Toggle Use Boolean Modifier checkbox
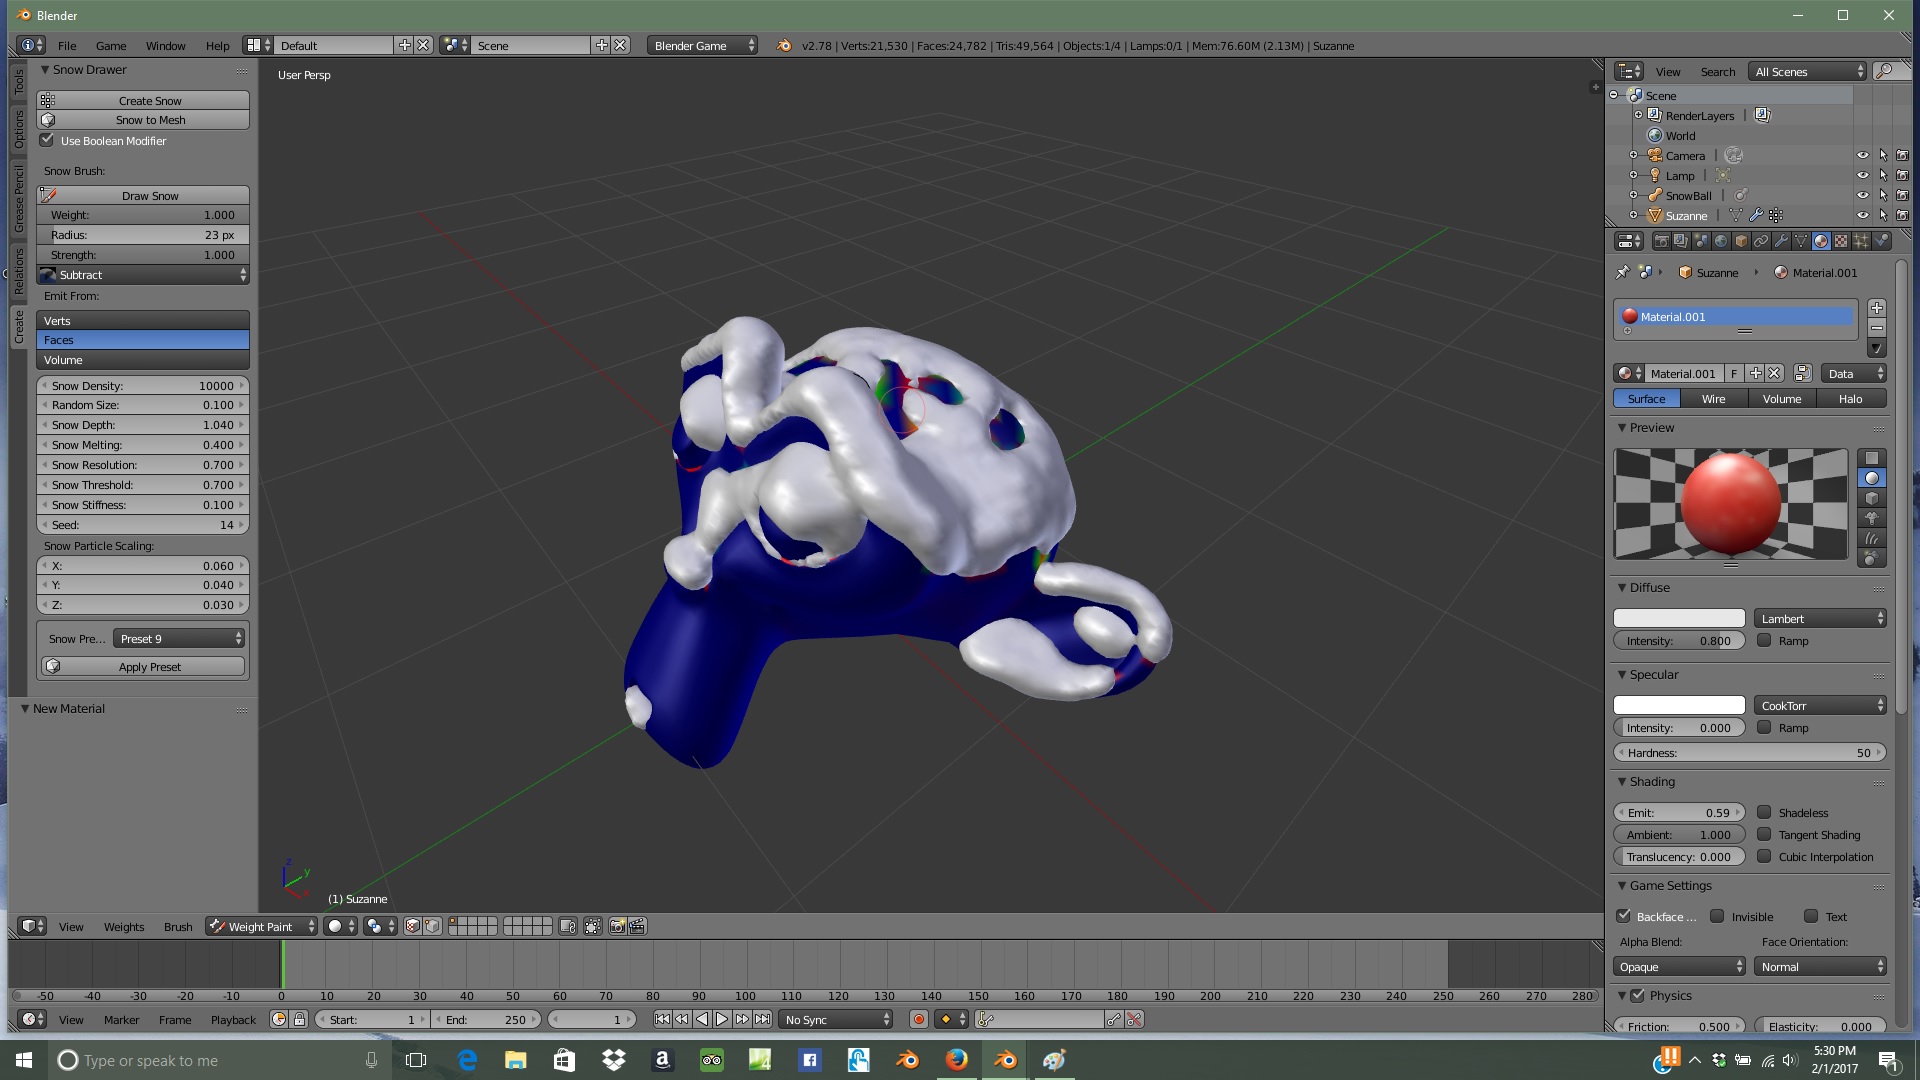 [47, 140]
